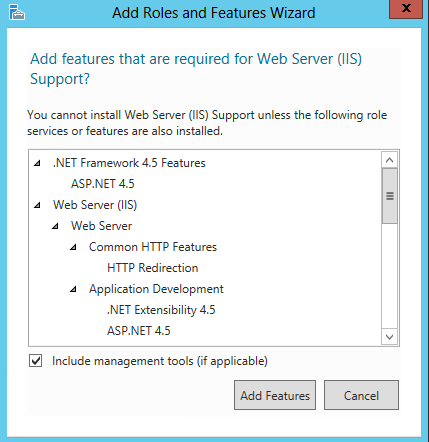Click the Add Features button
Image resolution: width=429 pixels, height=442 pixels.
[x=275, y=395]
